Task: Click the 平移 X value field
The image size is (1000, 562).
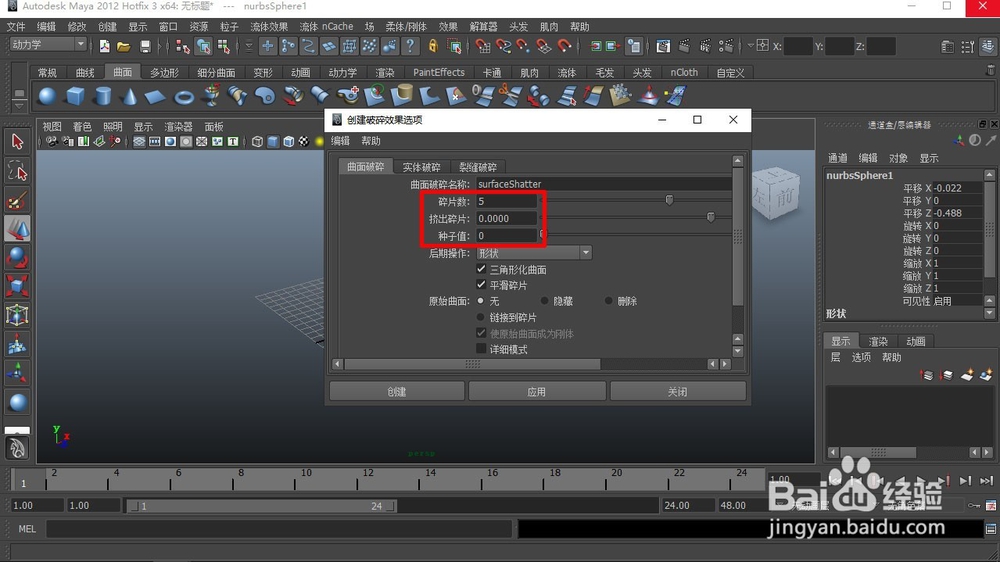Action: pos(957,188)
